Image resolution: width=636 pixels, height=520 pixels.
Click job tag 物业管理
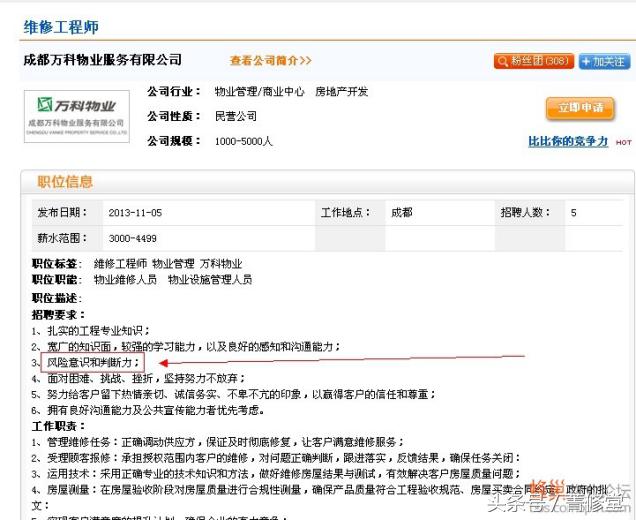[173, 264]
